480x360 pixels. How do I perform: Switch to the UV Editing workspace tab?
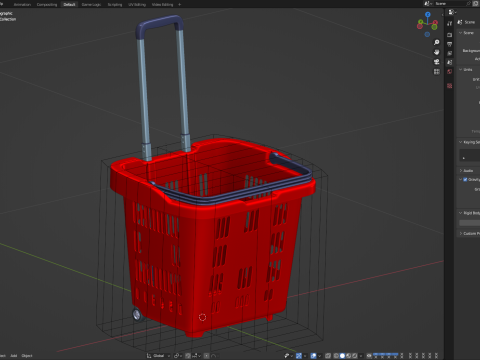137,4
